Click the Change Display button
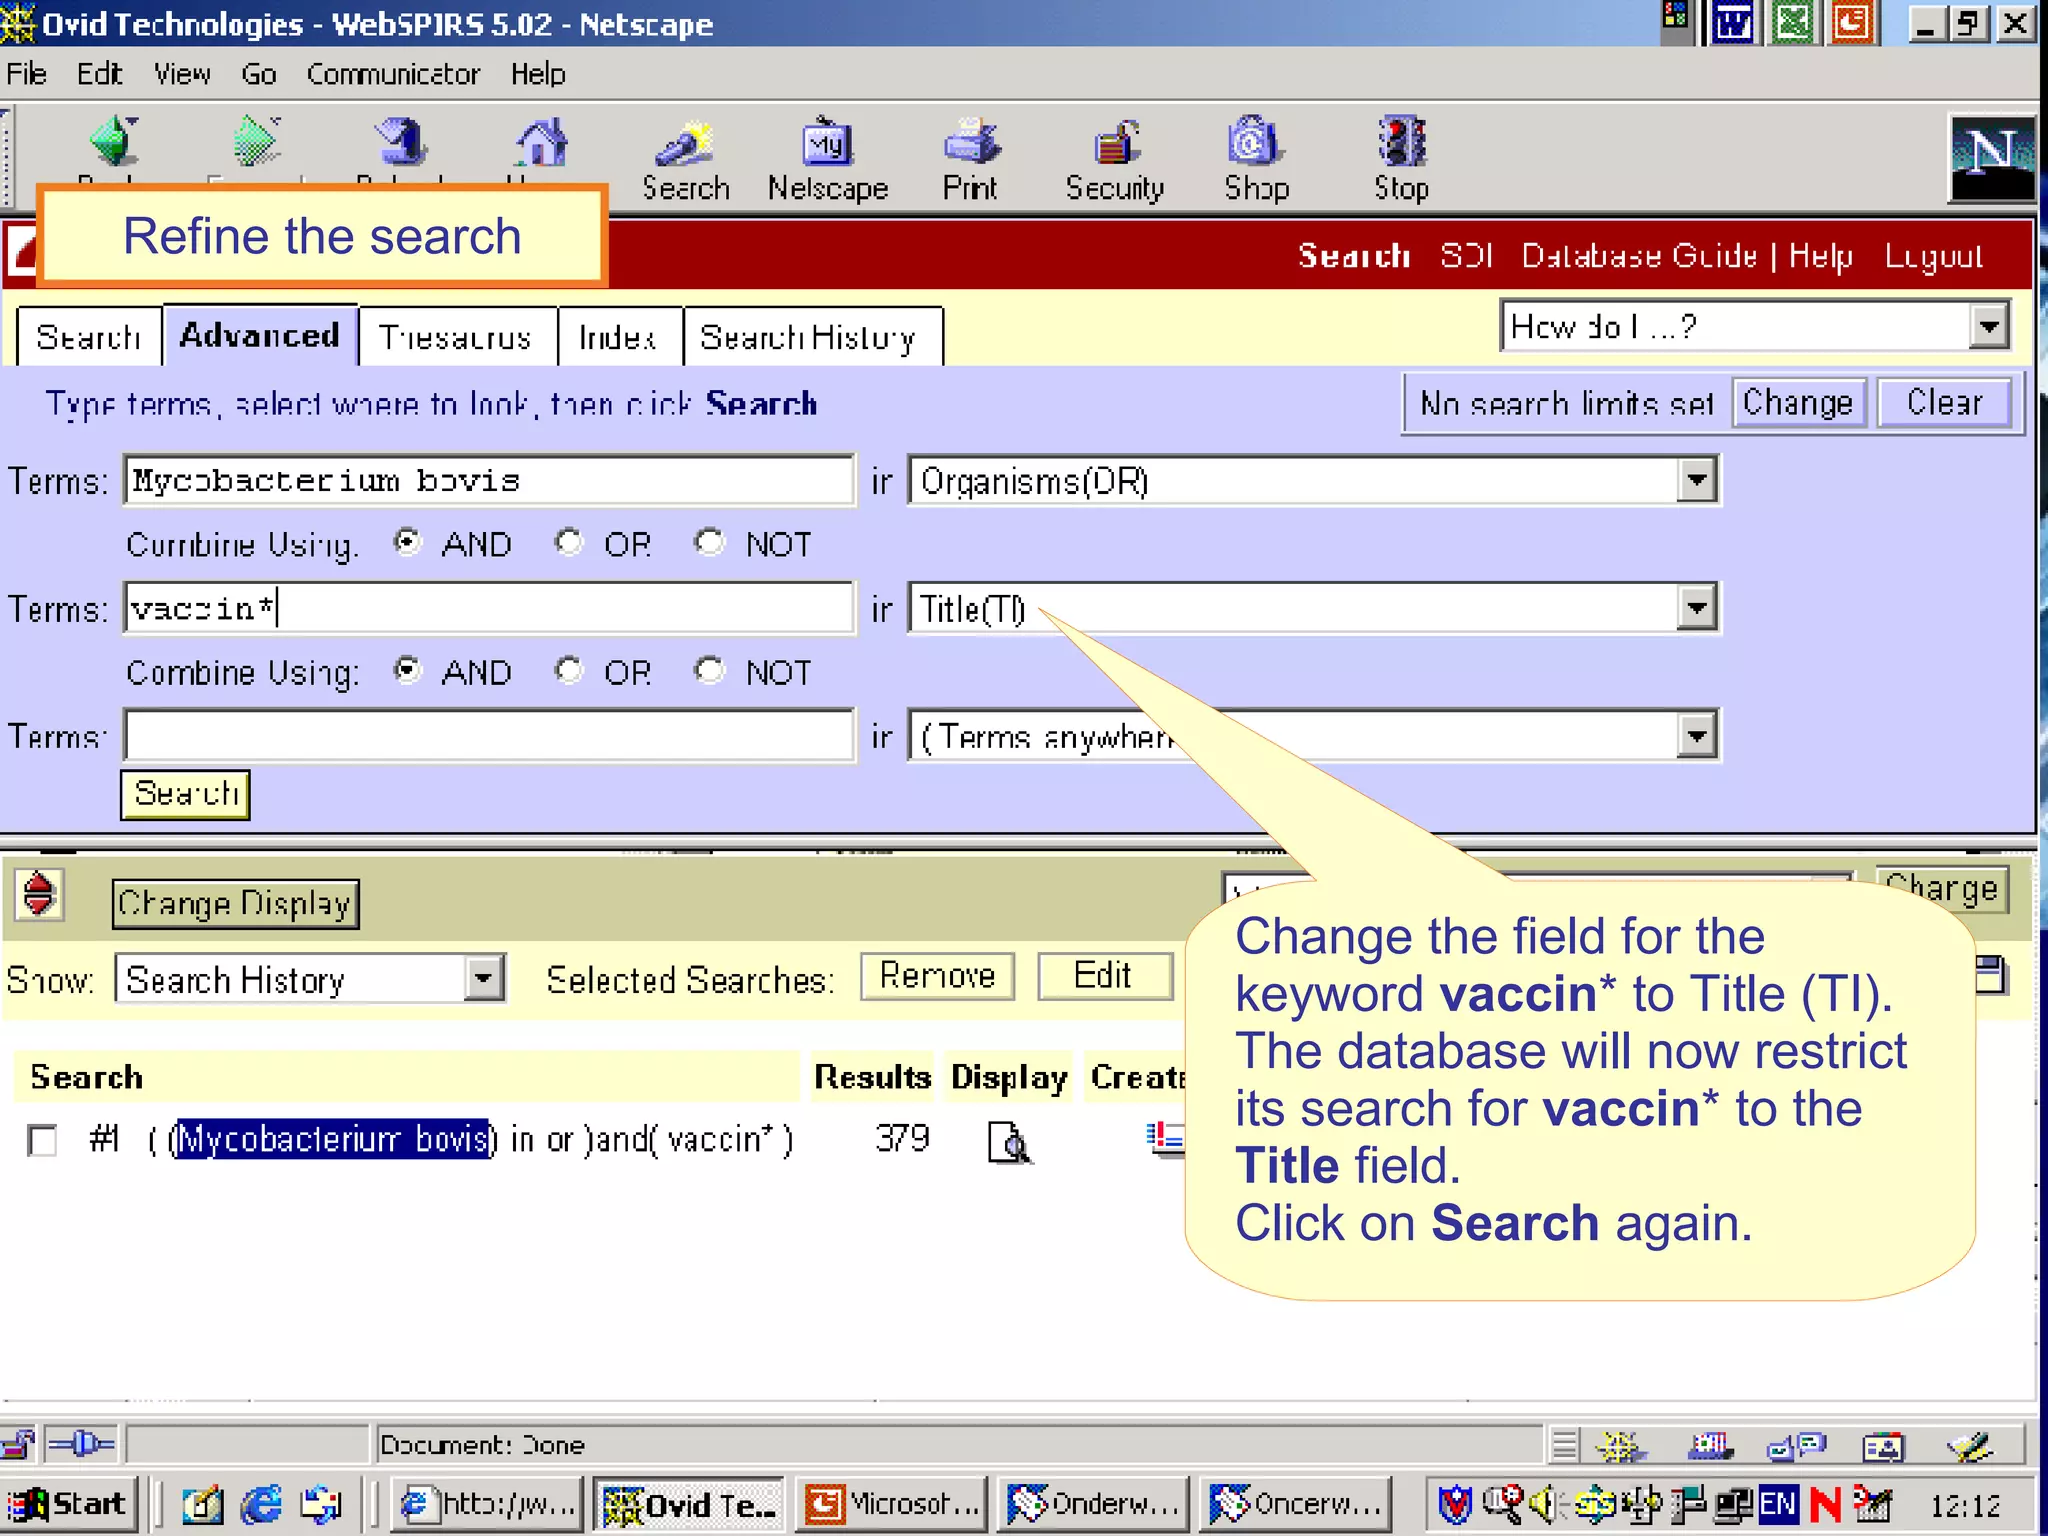Screen dimensions: 2048x1536 pyautogui.click(x=235, y=903)
